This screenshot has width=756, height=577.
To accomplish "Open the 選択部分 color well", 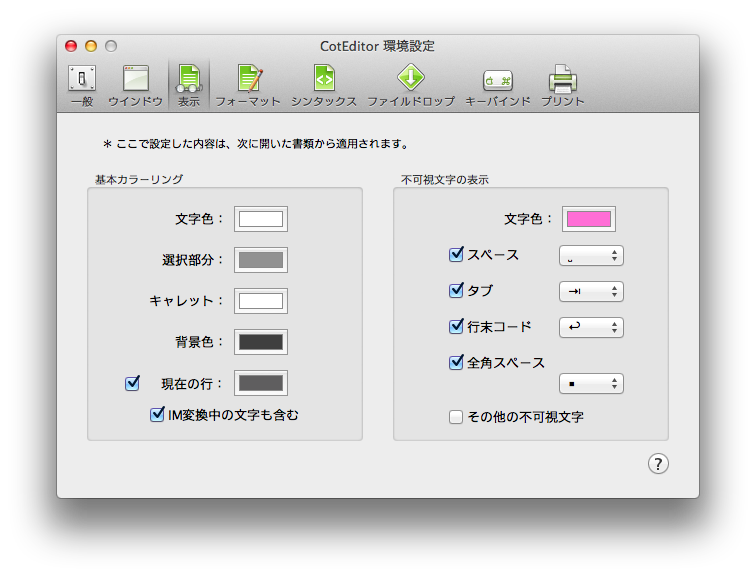I will pos(261,260).
